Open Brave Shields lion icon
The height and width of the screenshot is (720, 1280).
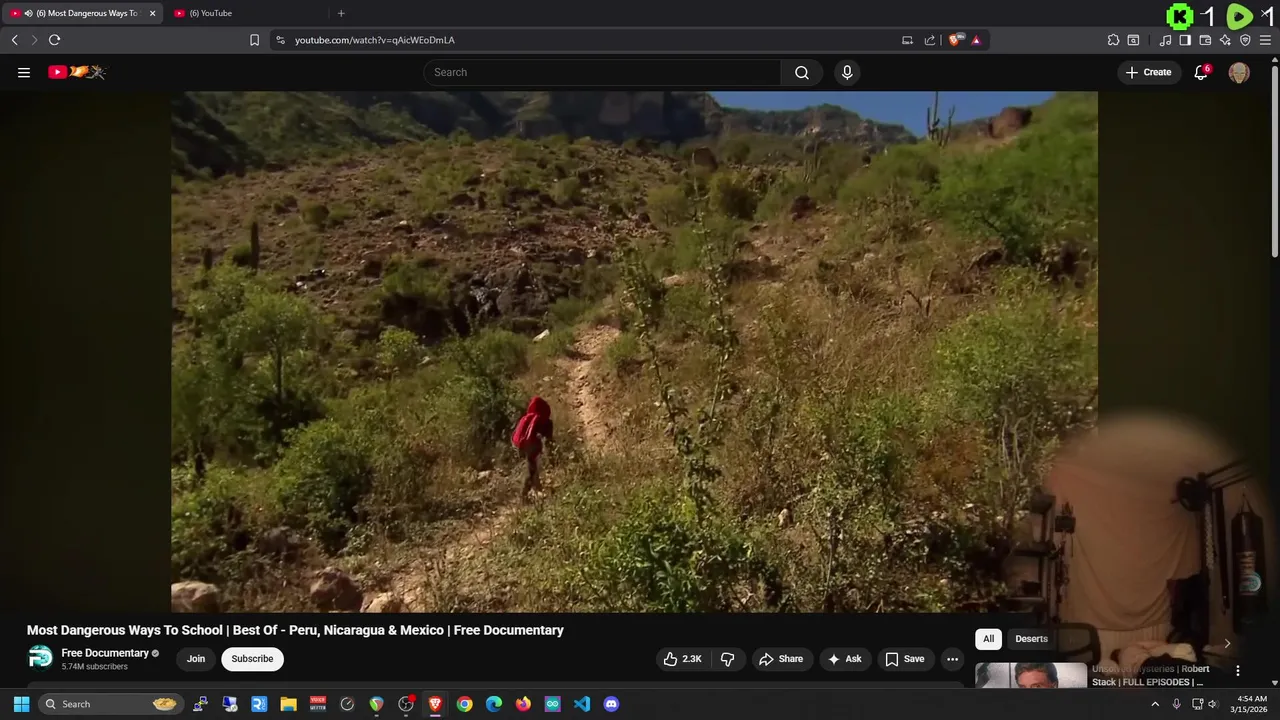point(955,40)
